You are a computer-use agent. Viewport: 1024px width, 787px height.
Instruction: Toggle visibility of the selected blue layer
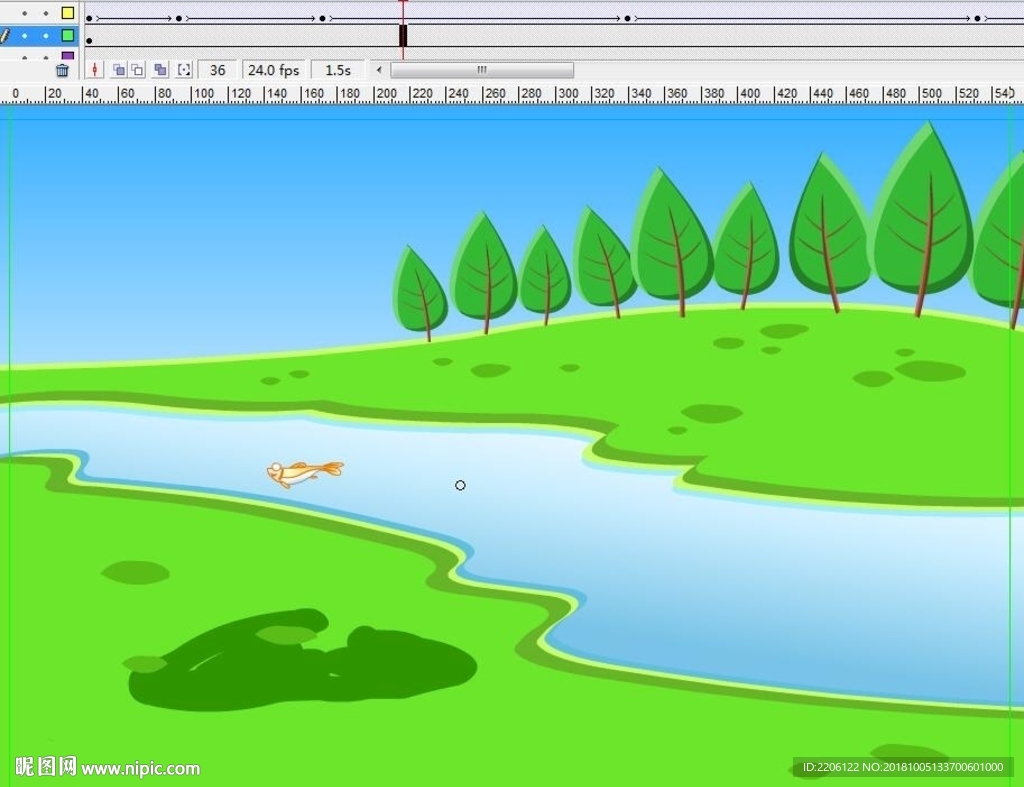pos(25,35)
